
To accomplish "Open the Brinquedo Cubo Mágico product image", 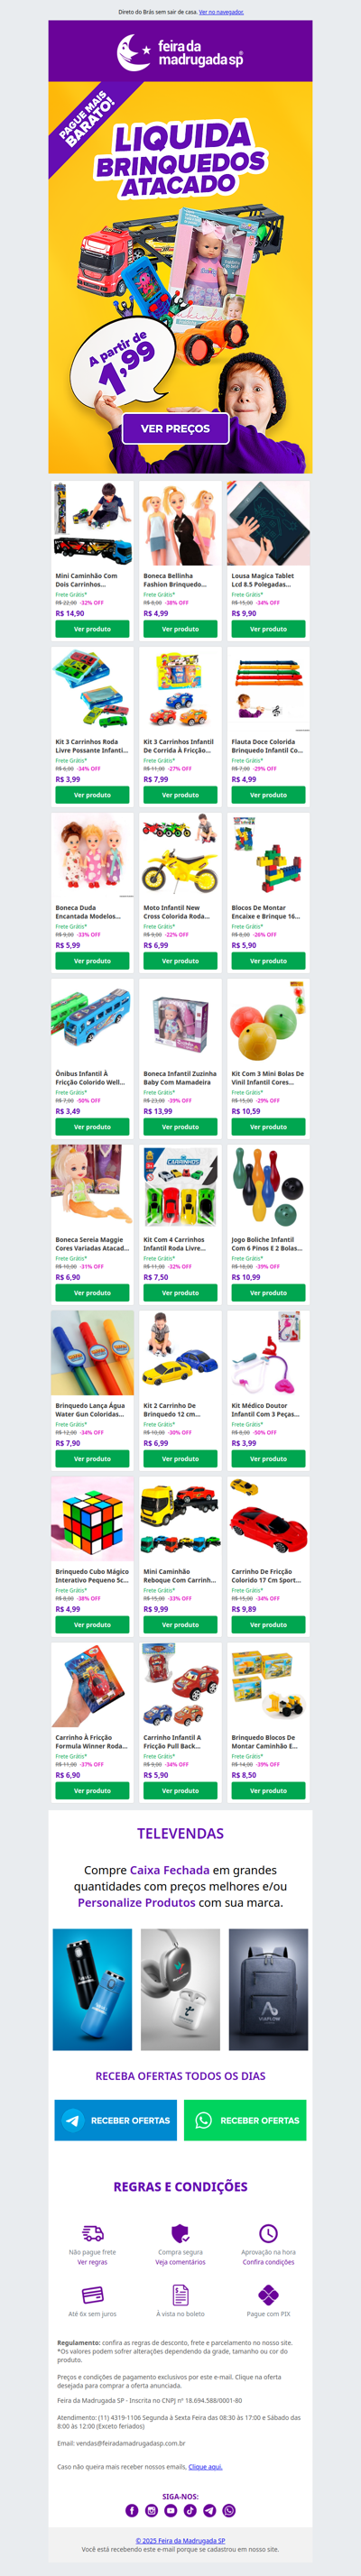I will tap(92, 1518).
